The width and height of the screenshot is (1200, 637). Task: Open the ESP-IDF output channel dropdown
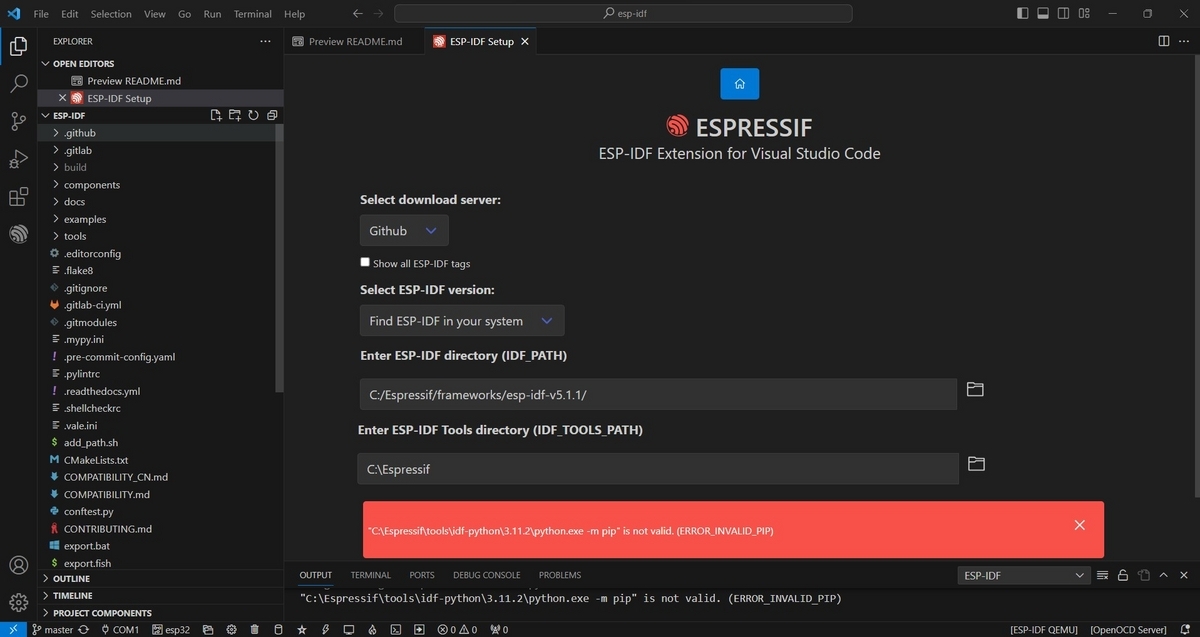(x=1024, y=575)
